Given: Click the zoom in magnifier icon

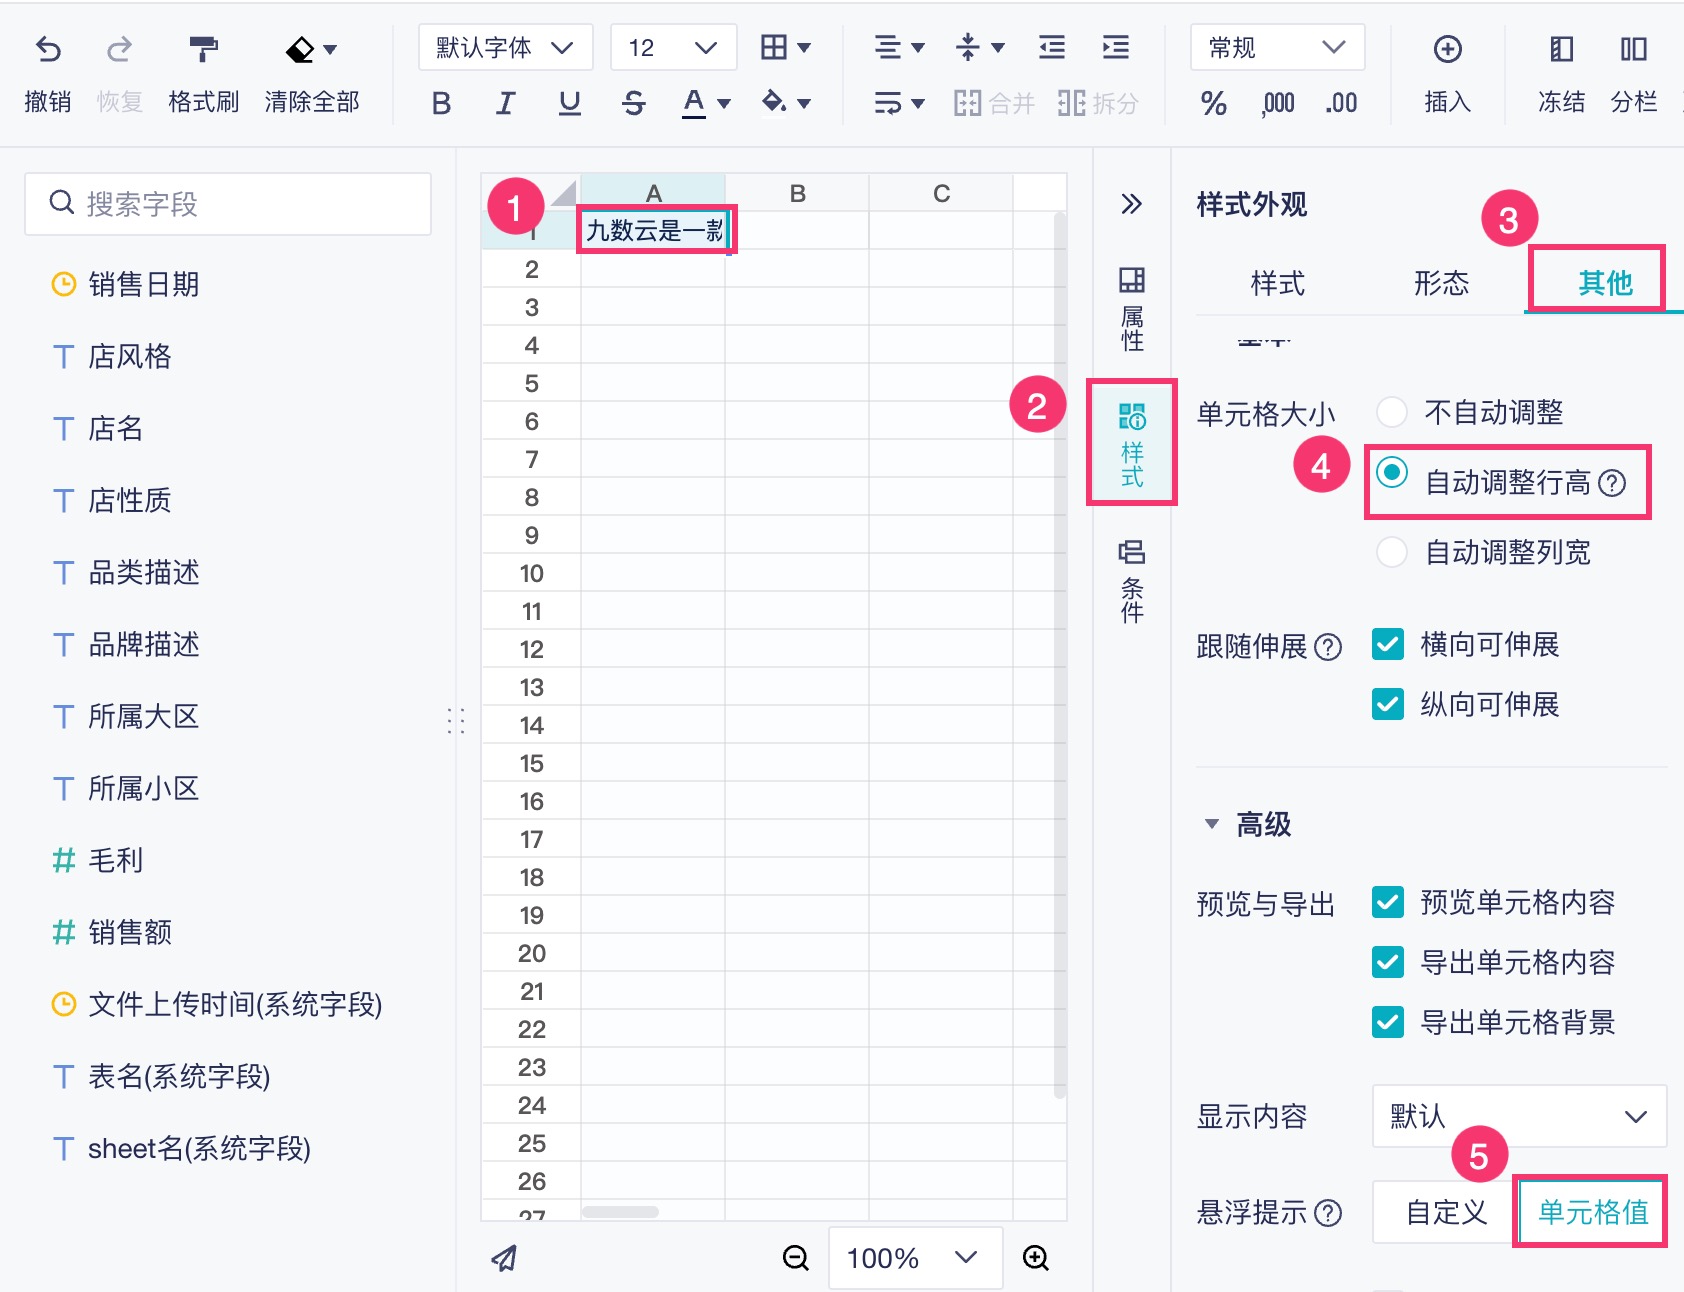Looking at the screenshot, I should (x=1035, y=1258).
